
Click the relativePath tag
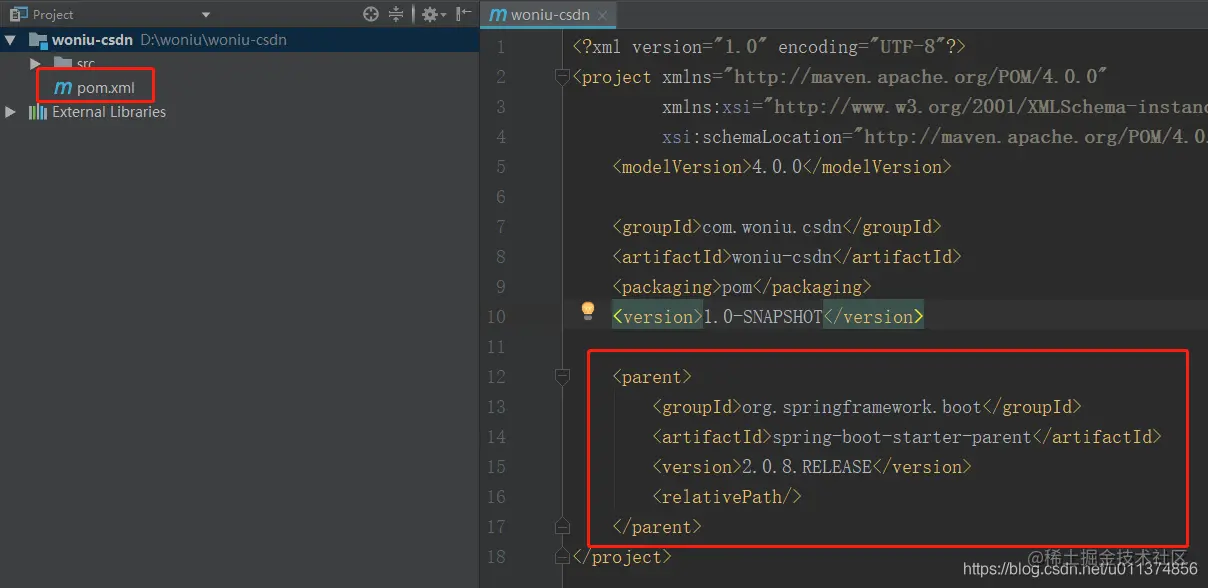(x=727, y=497)
